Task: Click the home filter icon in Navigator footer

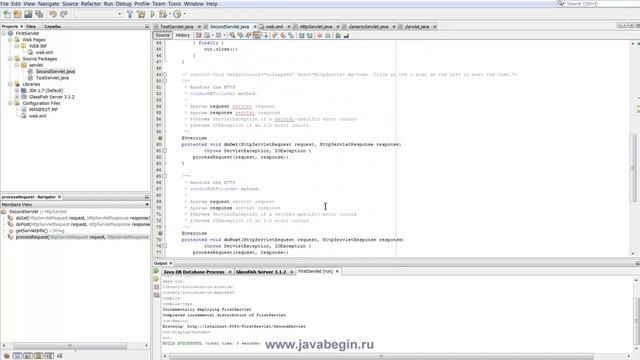Action: pos(7,356)
